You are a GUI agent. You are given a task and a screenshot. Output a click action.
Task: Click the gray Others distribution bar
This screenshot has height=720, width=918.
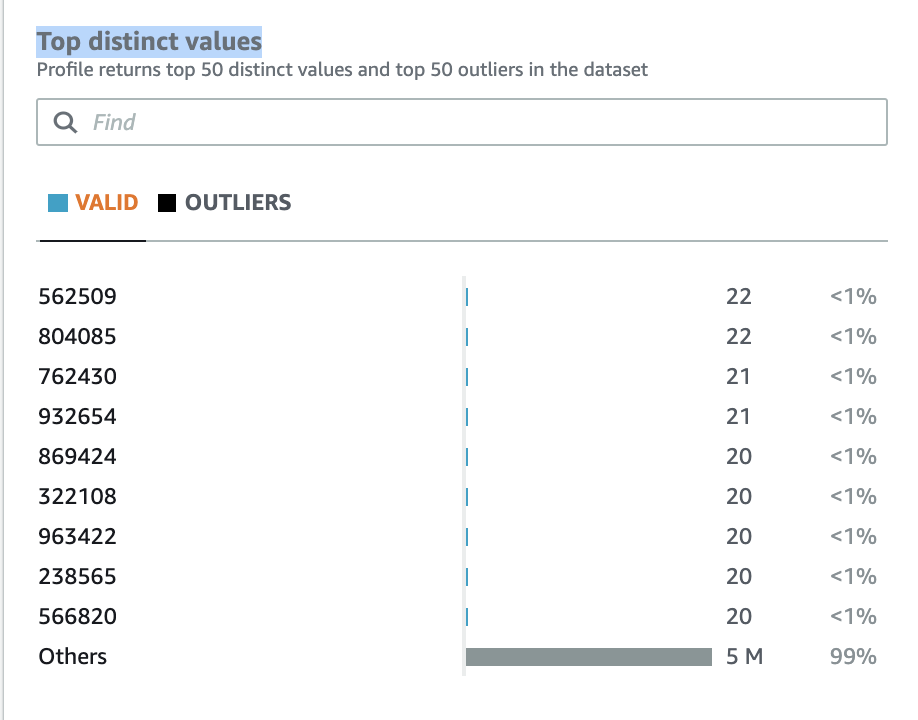(x=589, y=657)
